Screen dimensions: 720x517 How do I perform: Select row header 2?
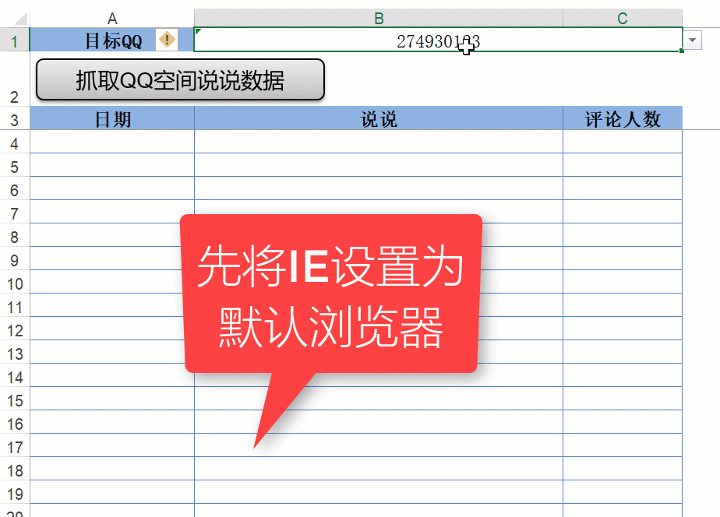(14, 79)
